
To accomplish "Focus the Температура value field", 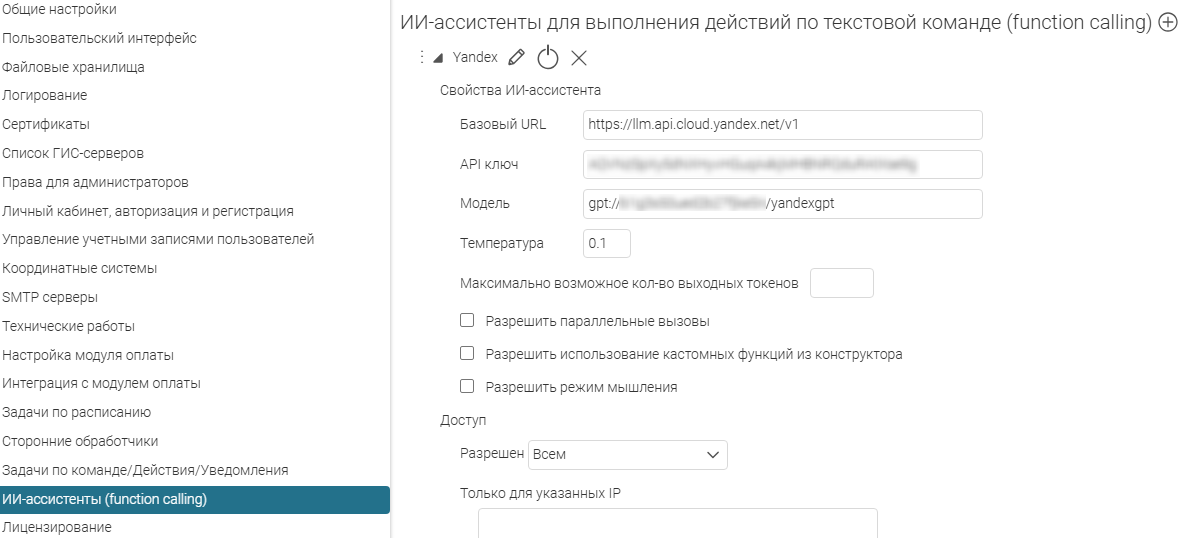I will 607,243.
